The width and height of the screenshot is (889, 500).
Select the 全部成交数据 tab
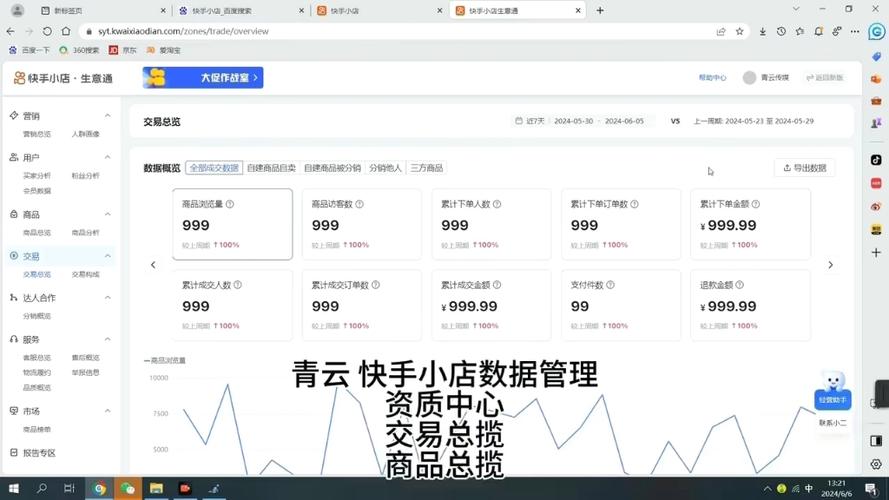[x=214, y=168]
